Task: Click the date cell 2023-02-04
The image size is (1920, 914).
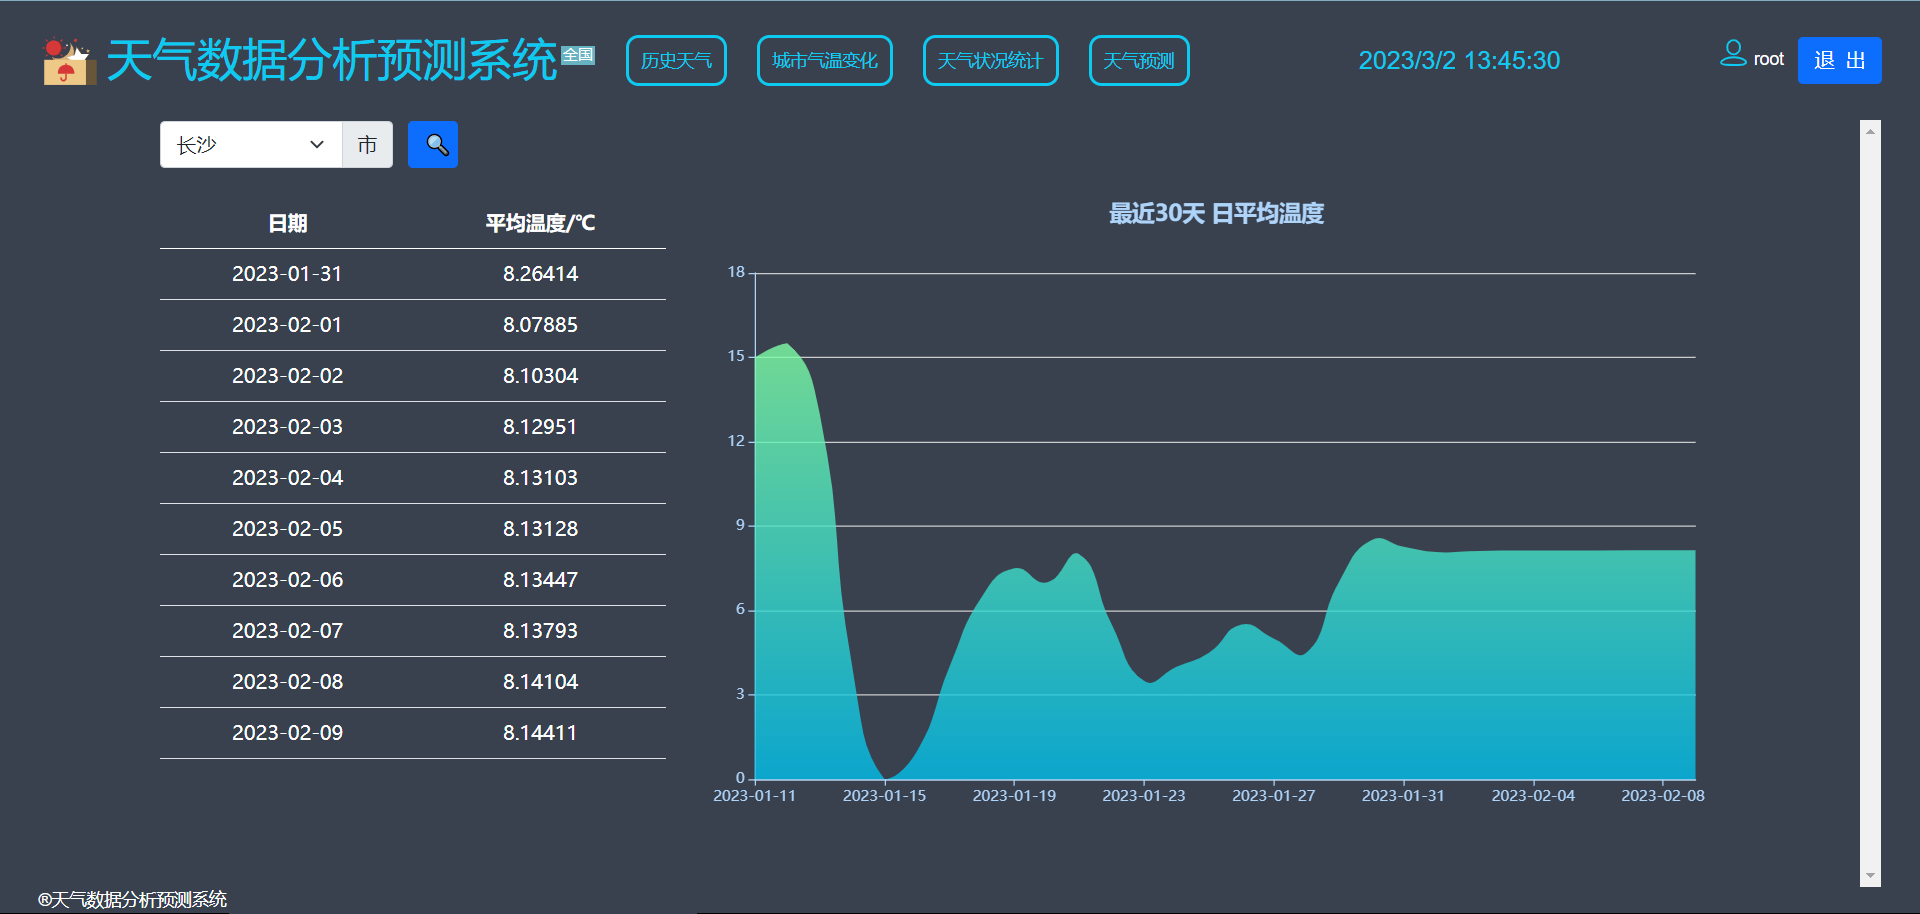Action: point(287,478)
